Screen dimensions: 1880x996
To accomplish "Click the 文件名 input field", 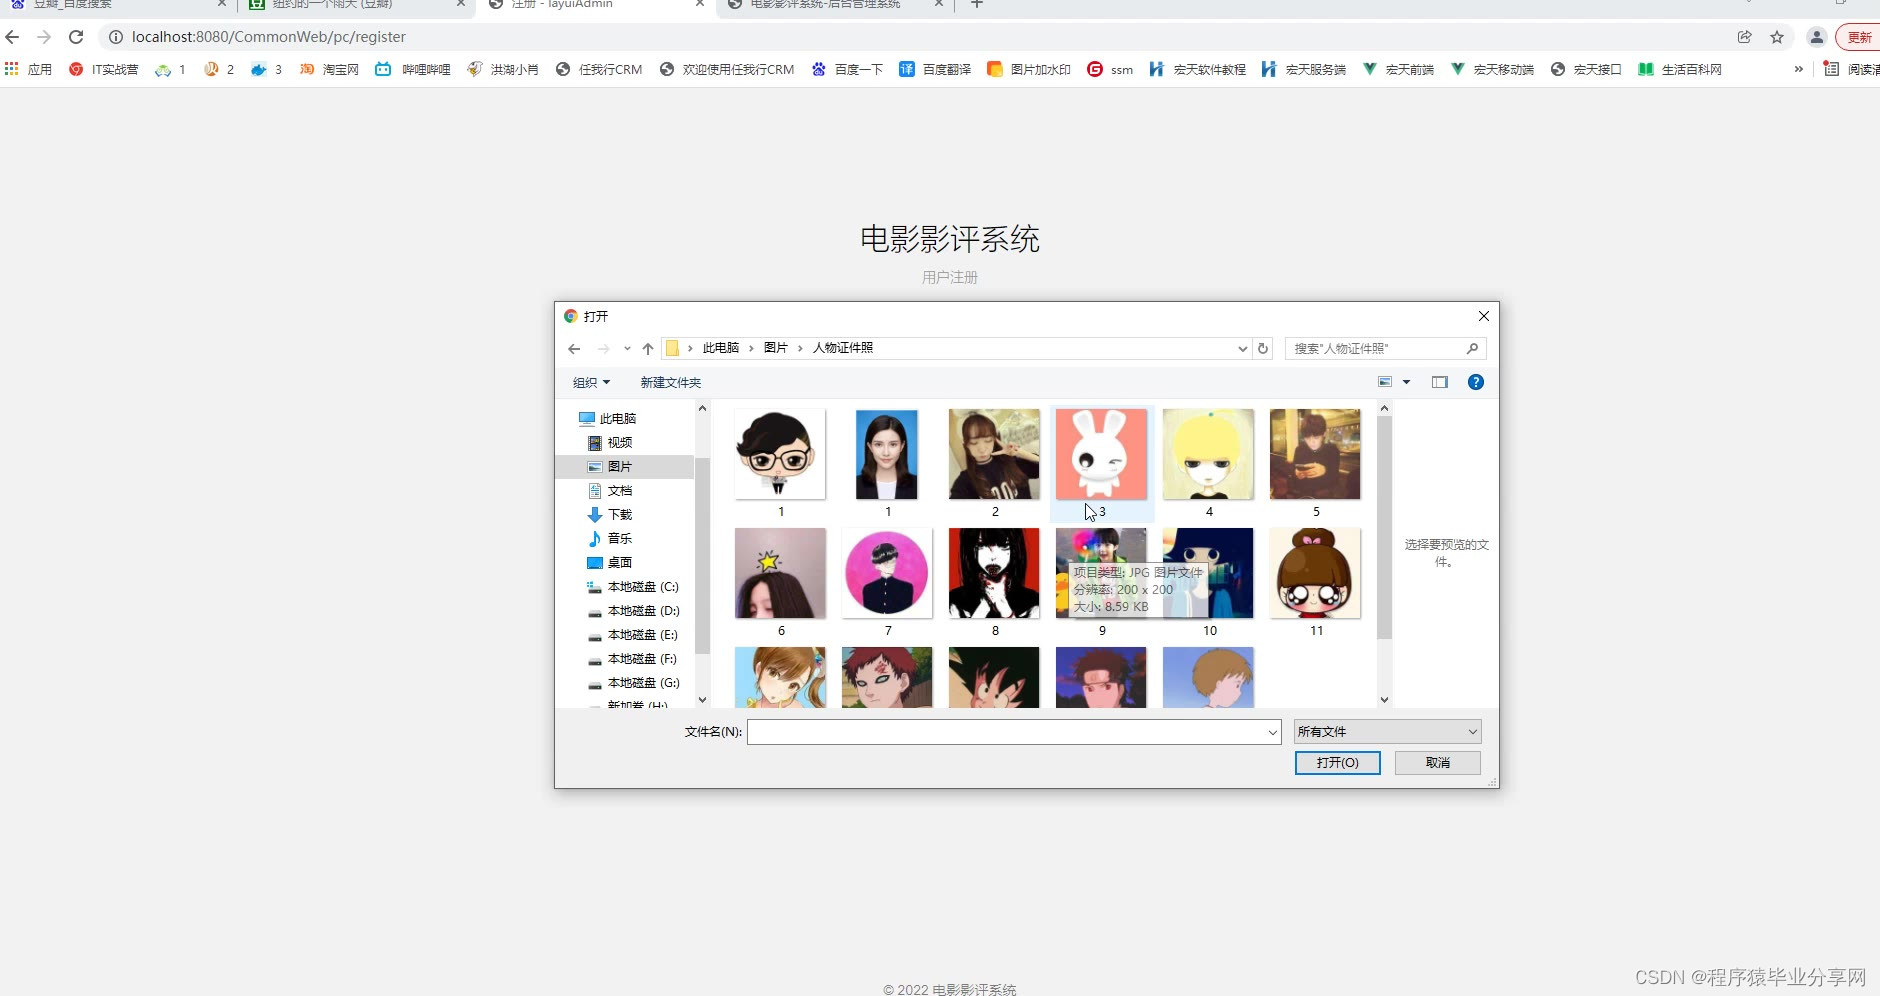I will [x=1014, y=732].
